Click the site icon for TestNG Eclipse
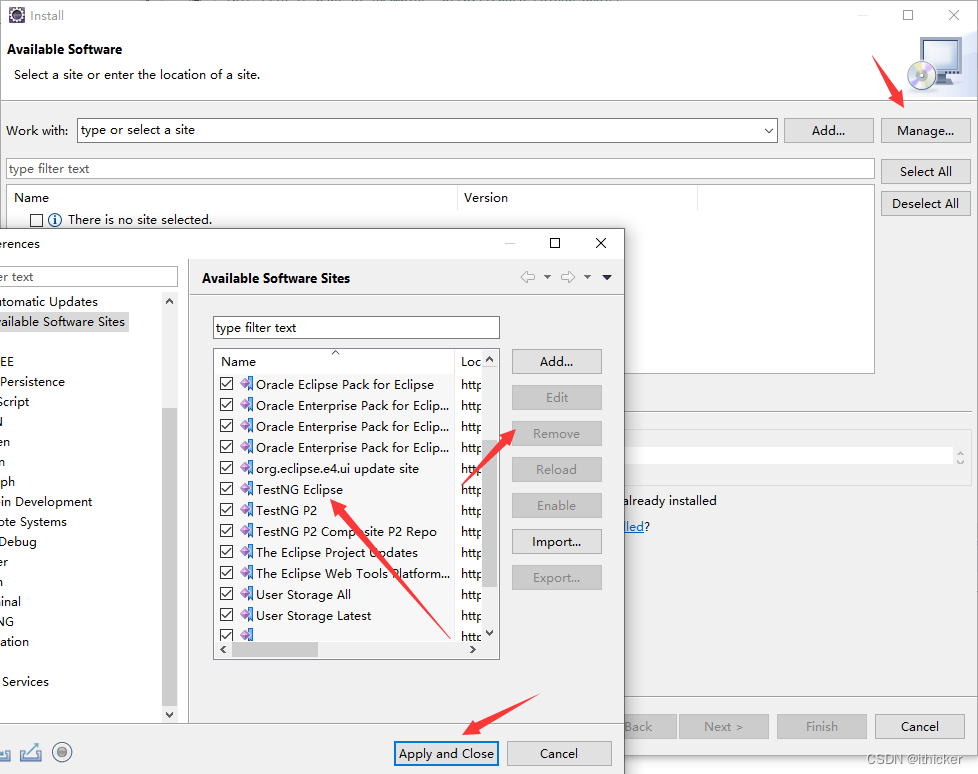The height and width of the screenshot is (774, 978). pyautogui.click(x=247, y=489)
